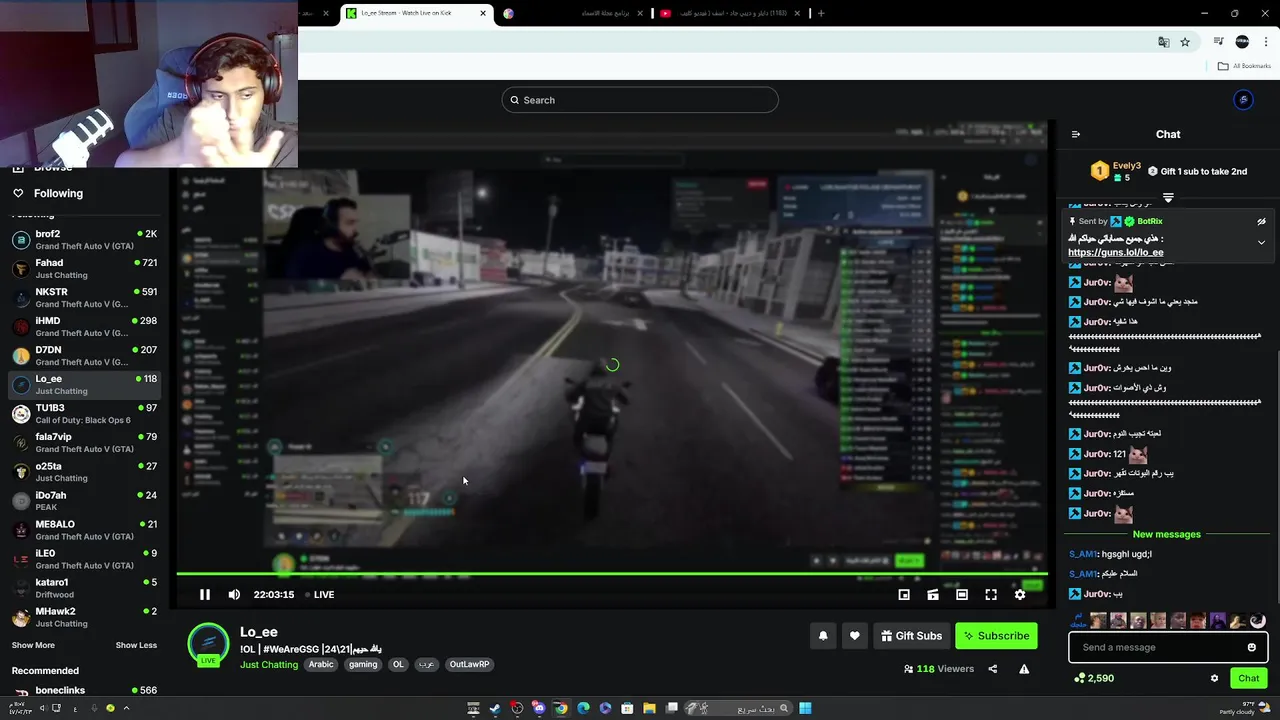Select the Arabic tag
This screenshot has height=720, width=1280.
click(321, 664)
